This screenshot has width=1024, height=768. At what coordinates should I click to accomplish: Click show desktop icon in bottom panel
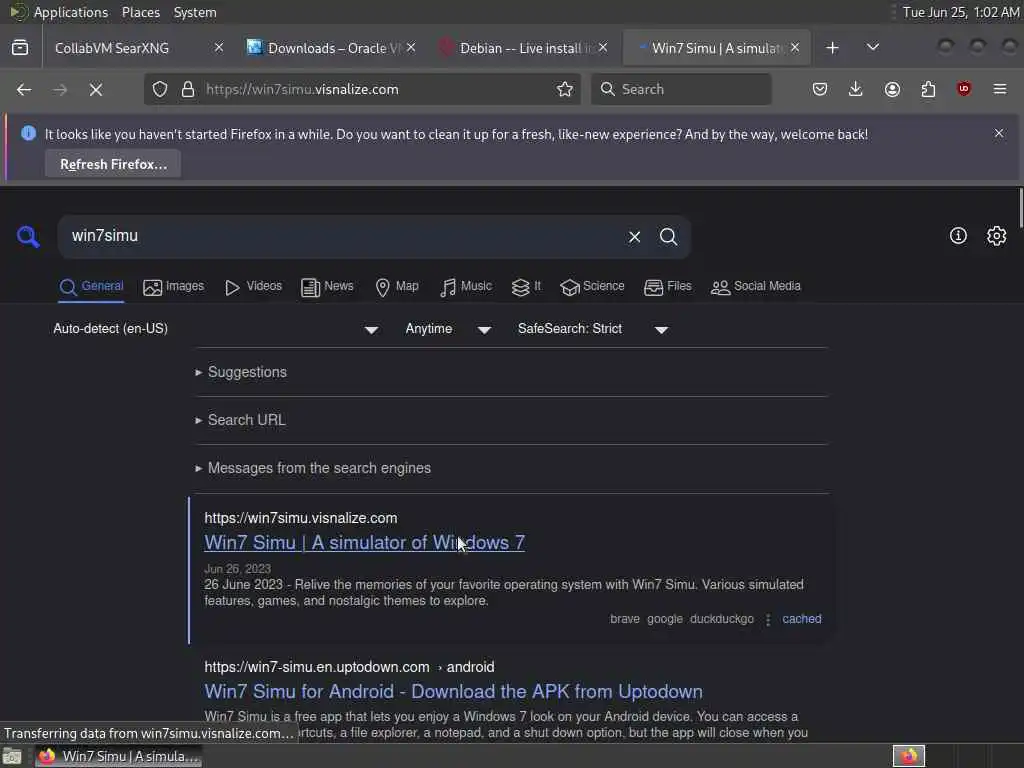(x=12, y=756)
